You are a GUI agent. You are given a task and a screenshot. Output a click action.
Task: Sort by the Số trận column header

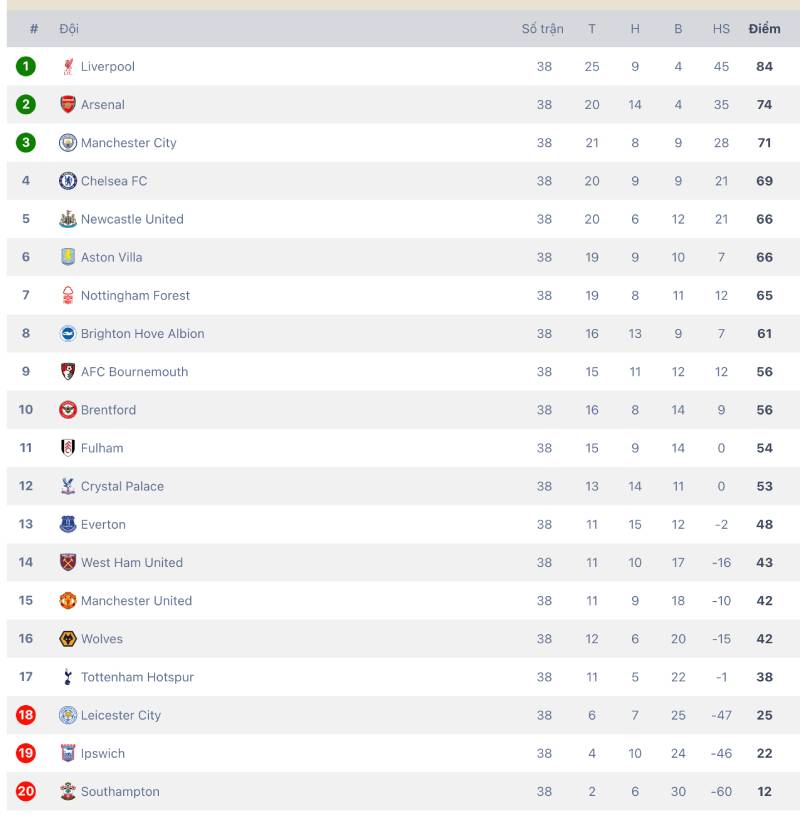coord(543,29)
